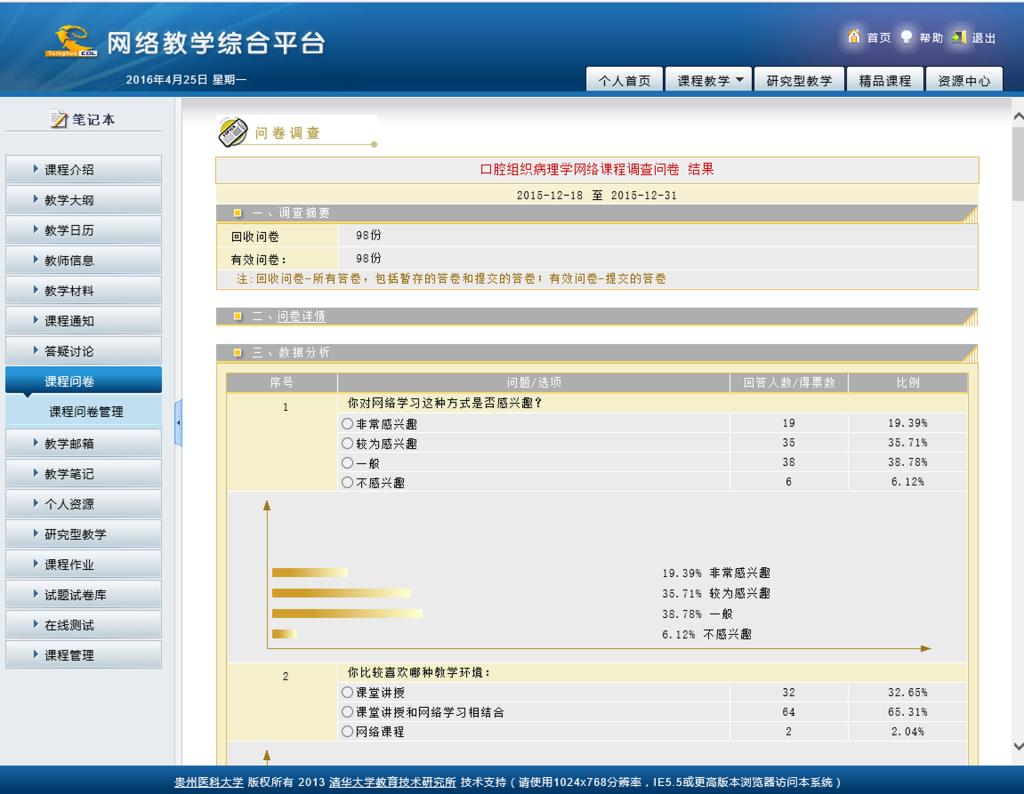Viewport: 1024px width, 794px height.
Task: Expand the 教师信息 sidebar section
Action: click(x=84, y=260)
